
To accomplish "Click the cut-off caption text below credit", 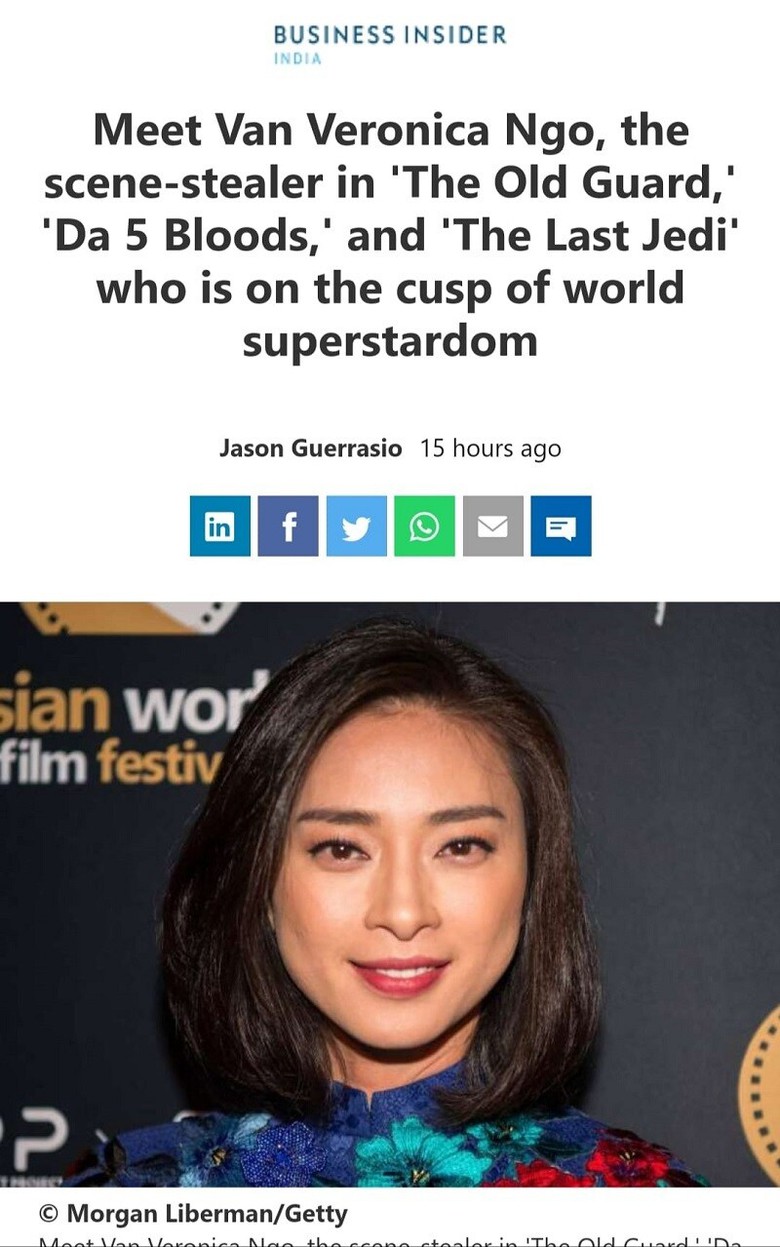I will point(390,1241).
